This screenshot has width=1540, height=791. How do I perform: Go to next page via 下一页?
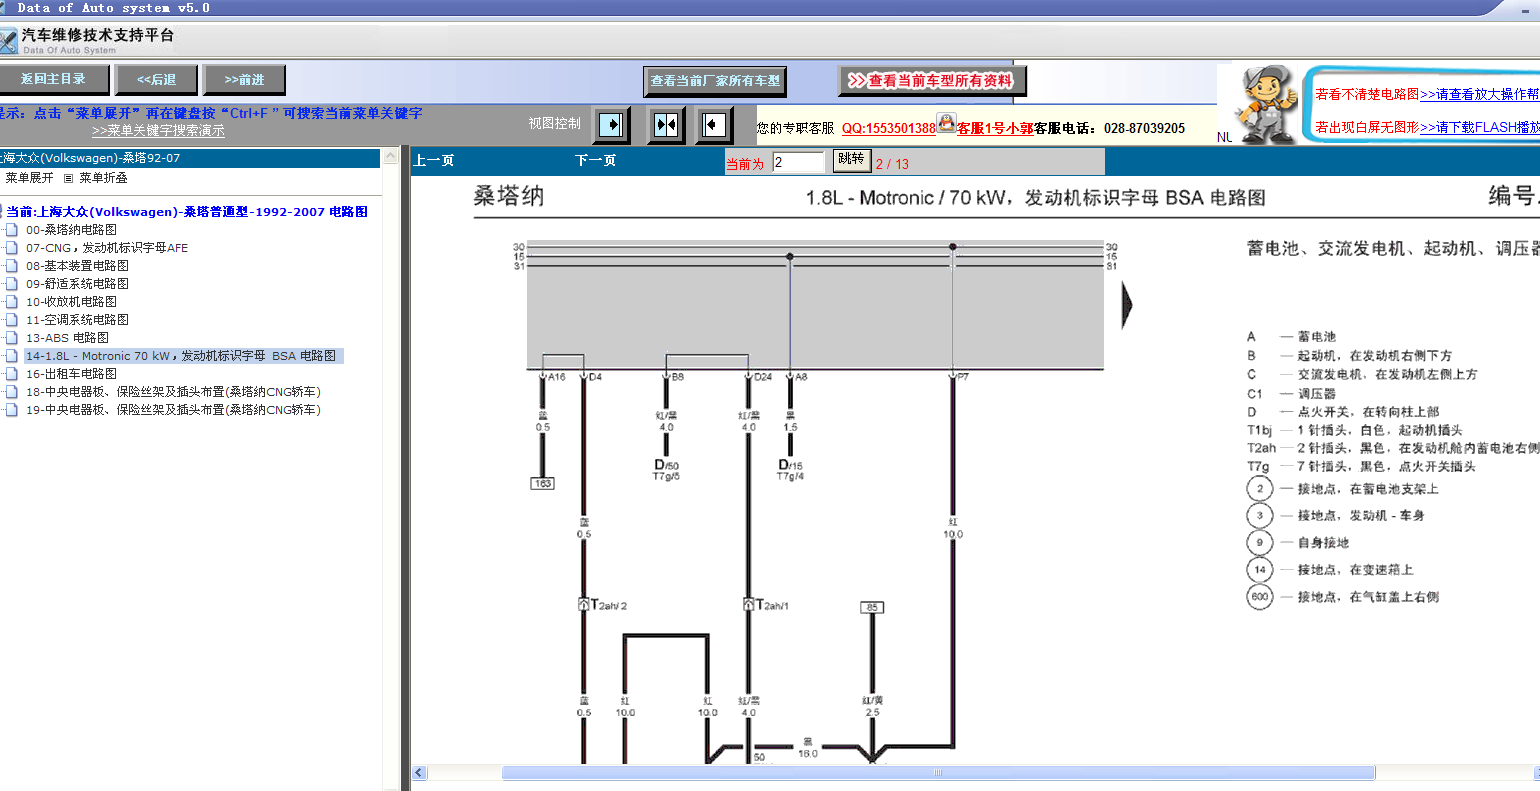tap(596, 161)
